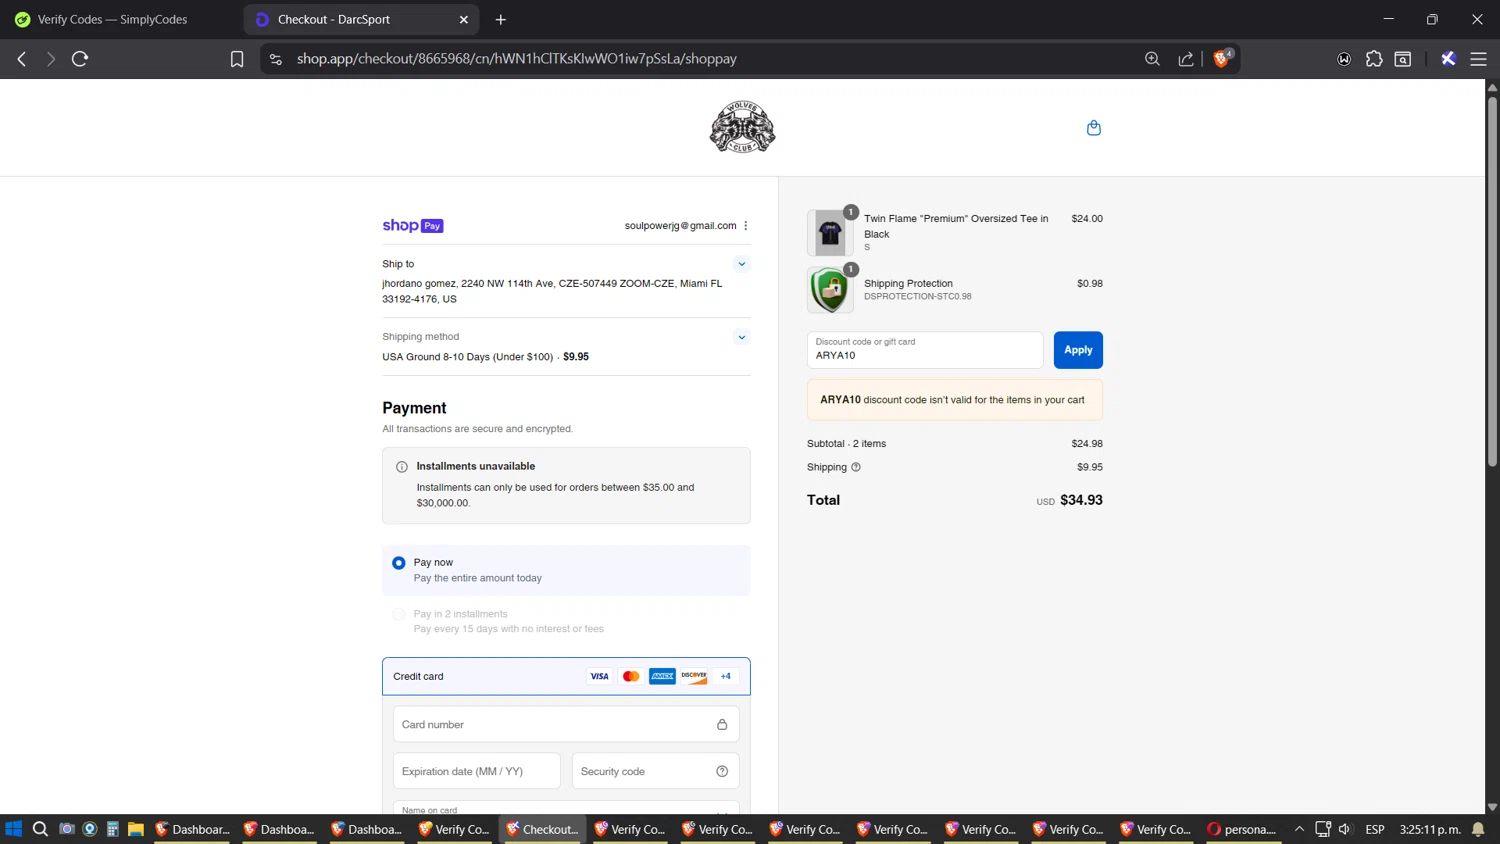The height and width of the screenshot is (844, 1500).
Task: Click the Discount code or gift card field
Action: 925,350
